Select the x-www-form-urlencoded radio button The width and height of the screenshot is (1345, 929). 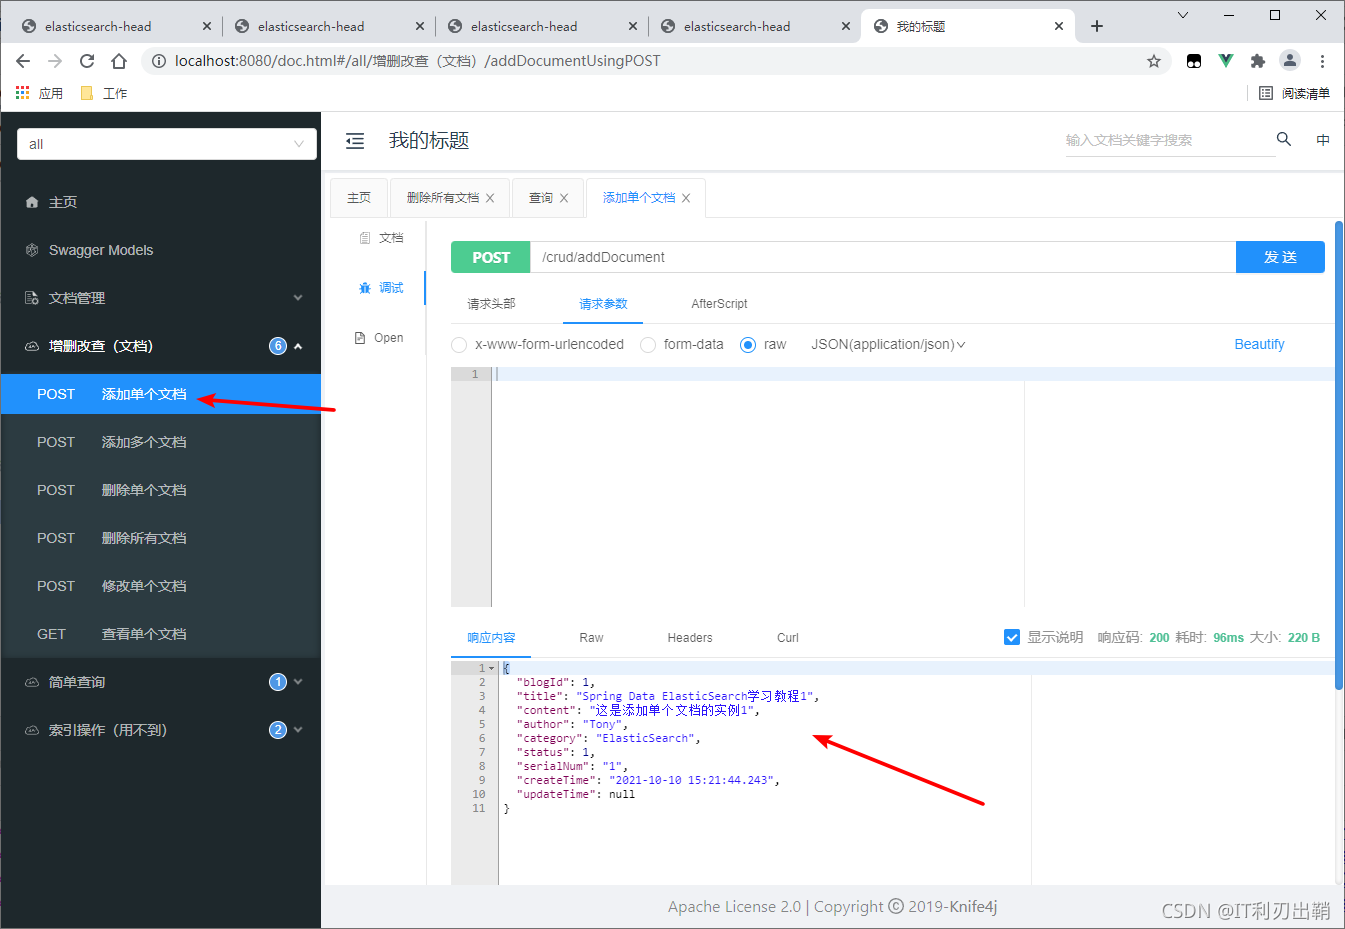pos(459,344)
